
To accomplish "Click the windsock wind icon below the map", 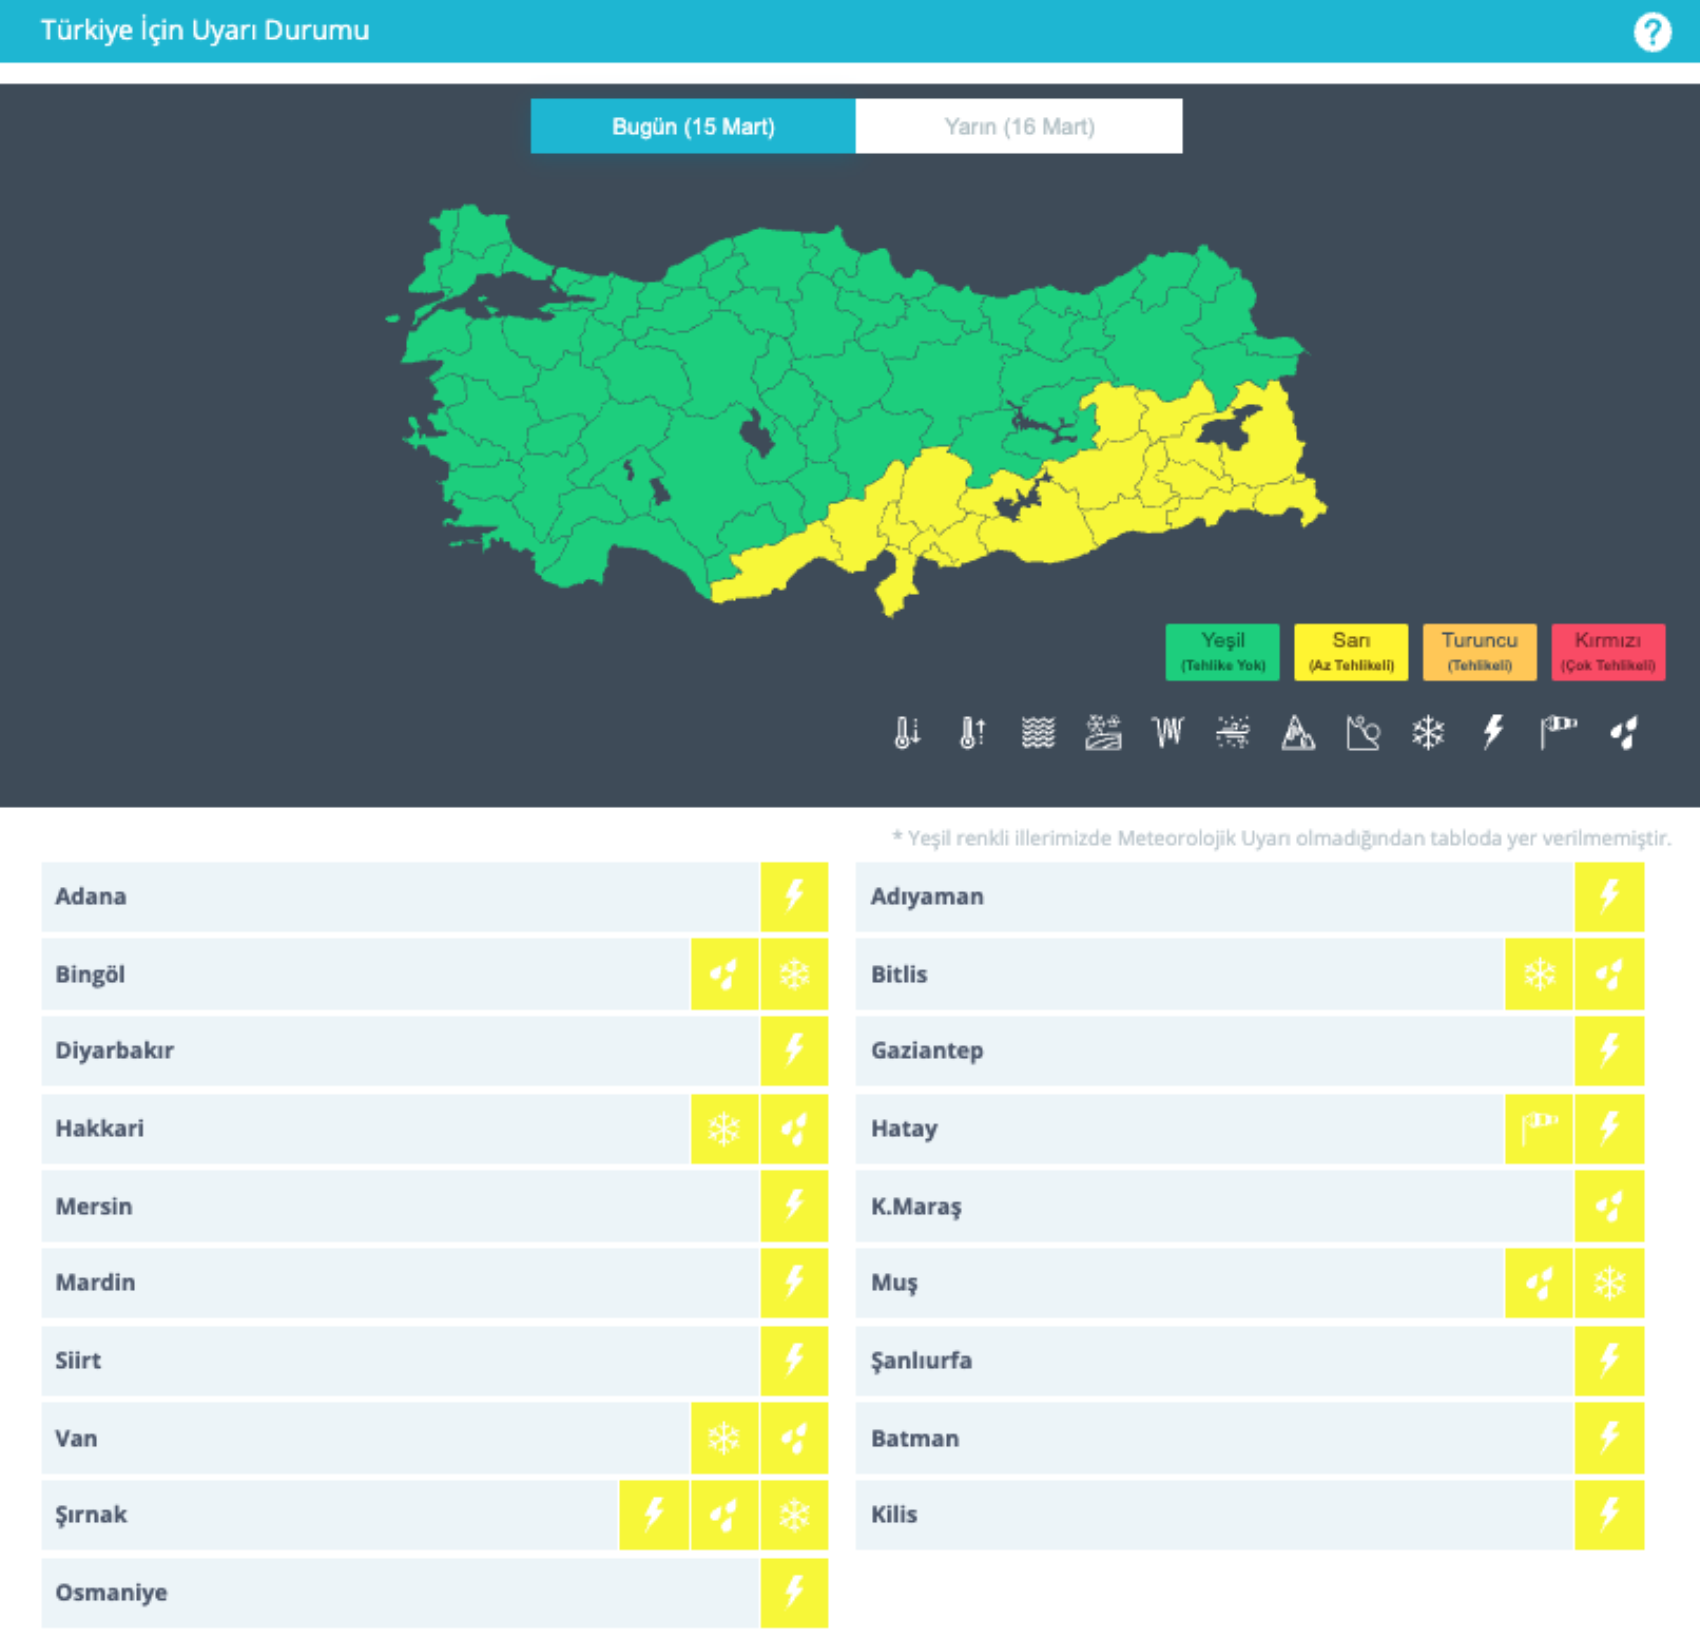I will click(x=1557, y=733).
